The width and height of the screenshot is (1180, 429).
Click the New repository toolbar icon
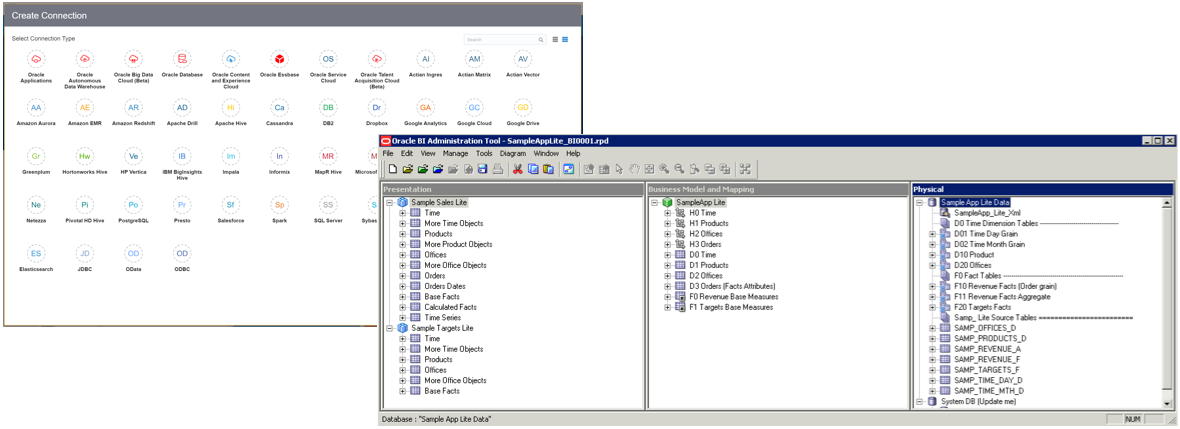(392, 169)
